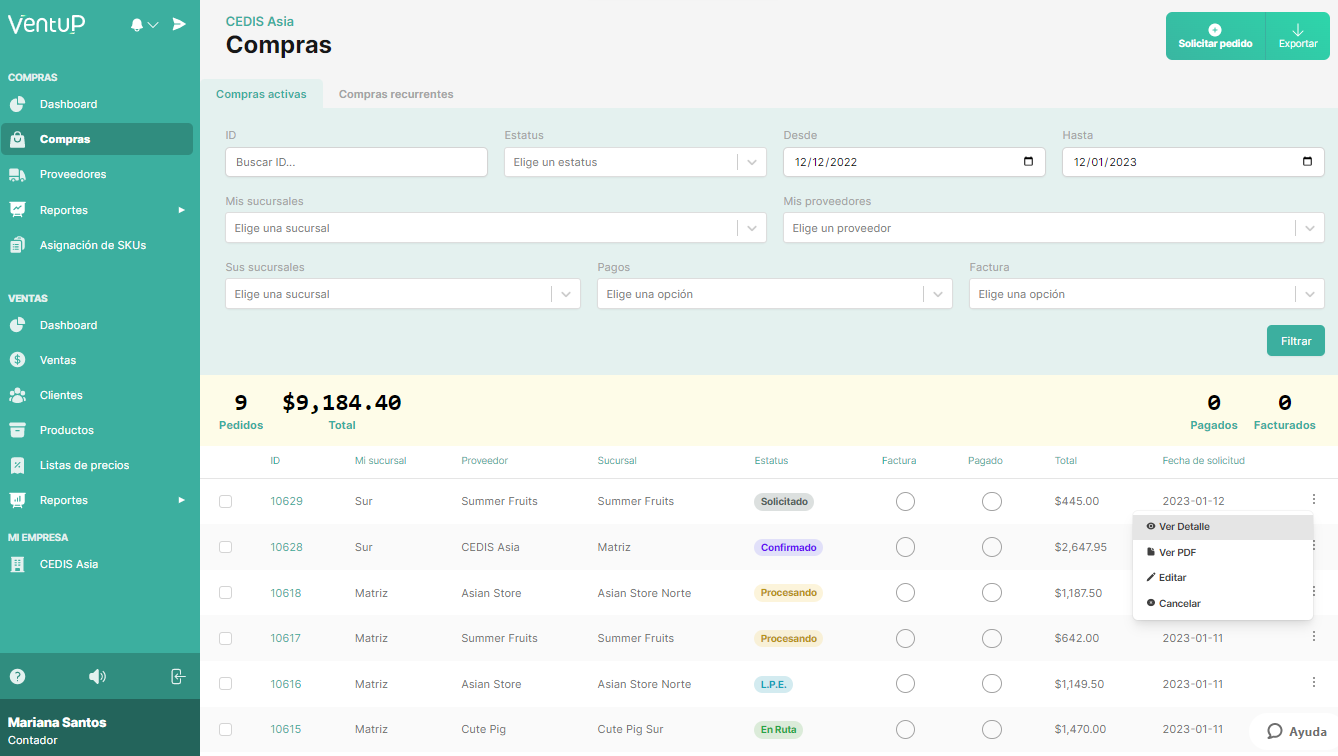Click the Clientes people icon
Viewport: 1338px width, 756px height.
(x=17, y=395)
